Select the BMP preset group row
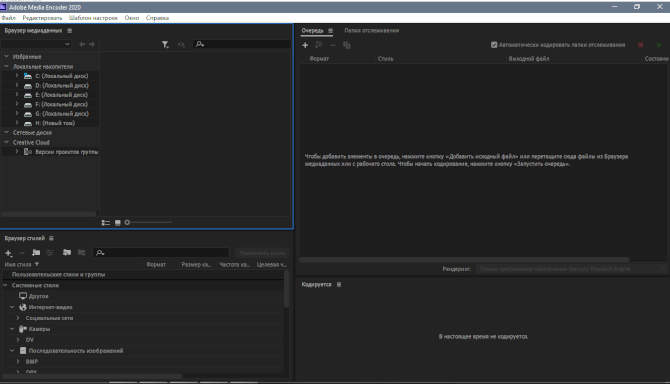The image size is (670, 384). (32, 361)
